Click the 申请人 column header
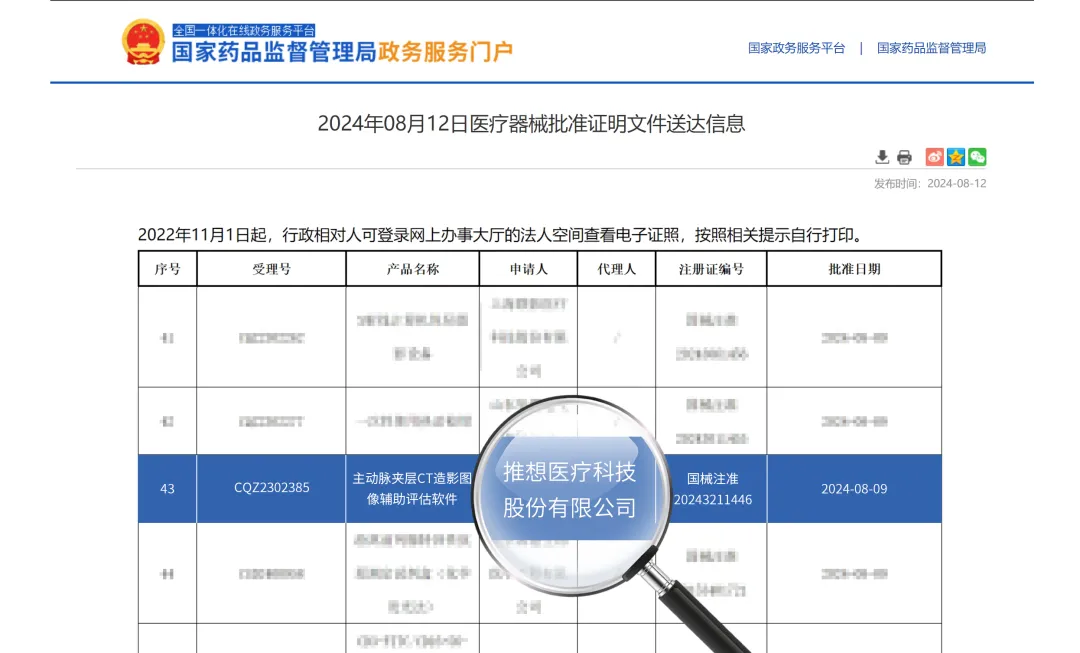Image resolution: width=1080 pixels, height=653 pixels. pos(528,269)
